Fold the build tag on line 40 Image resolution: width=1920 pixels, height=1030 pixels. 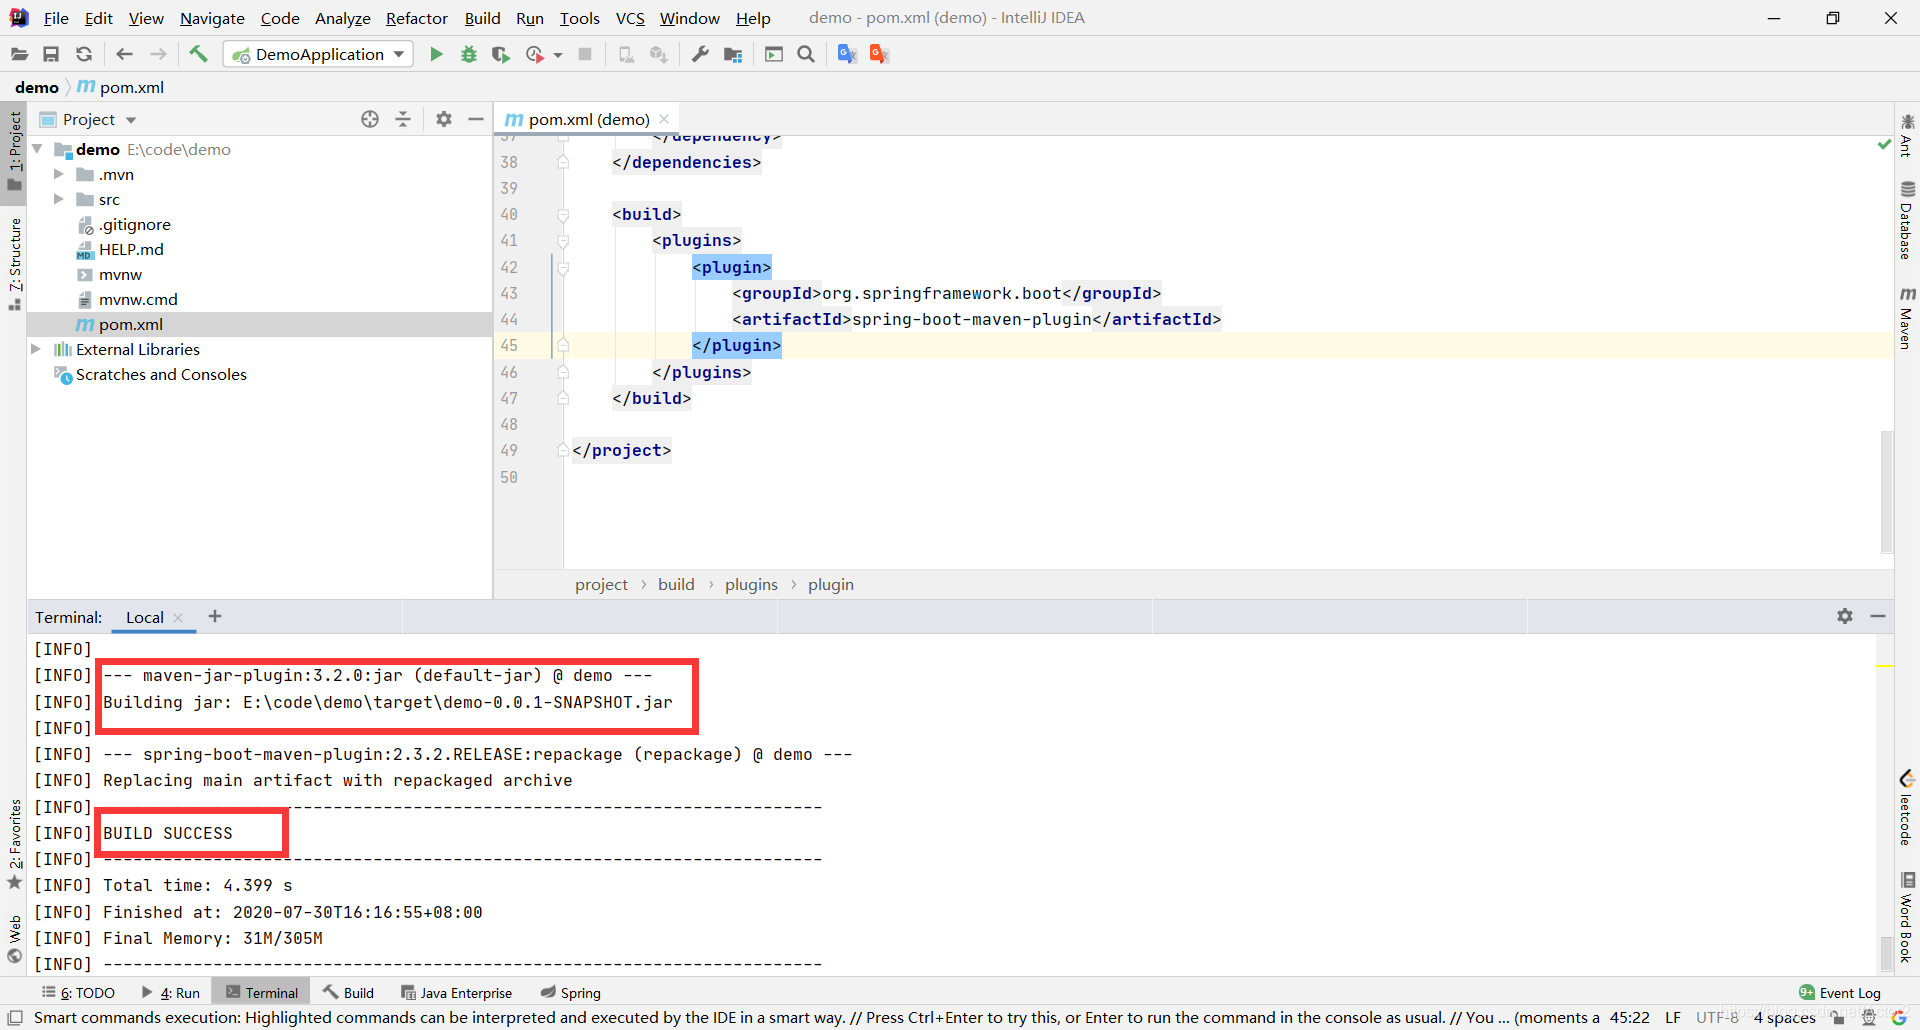563,214
